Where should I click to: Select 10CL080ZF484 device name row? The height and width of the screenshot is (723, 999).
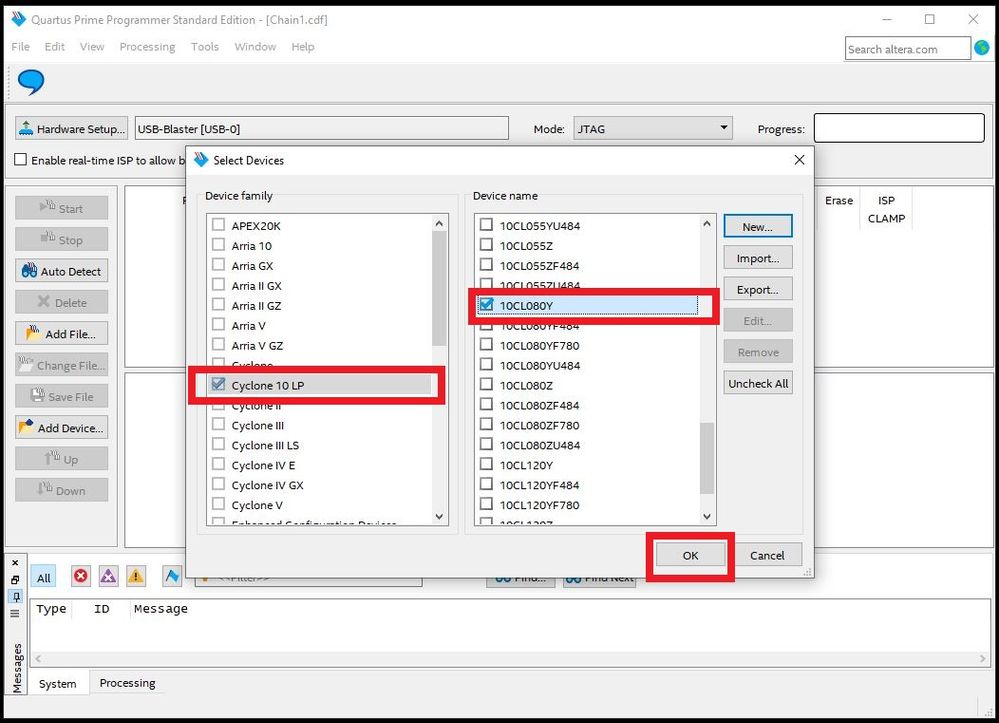coord(540,405)
